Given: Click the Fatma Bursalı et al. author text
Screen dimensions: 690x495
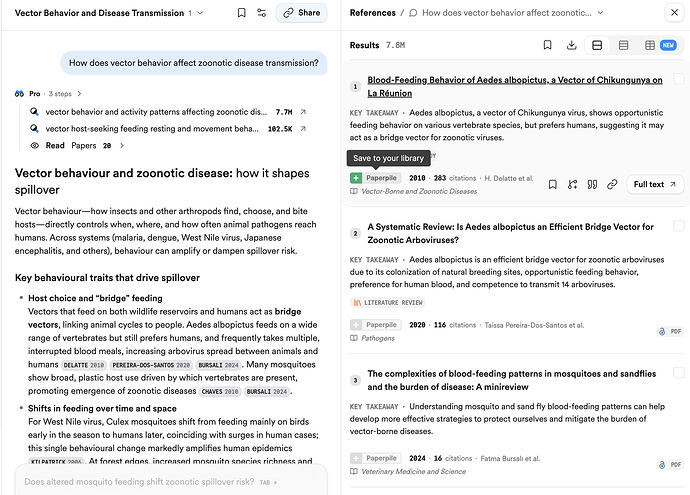Looking at the screenshot, I should (x=510, y=458).
